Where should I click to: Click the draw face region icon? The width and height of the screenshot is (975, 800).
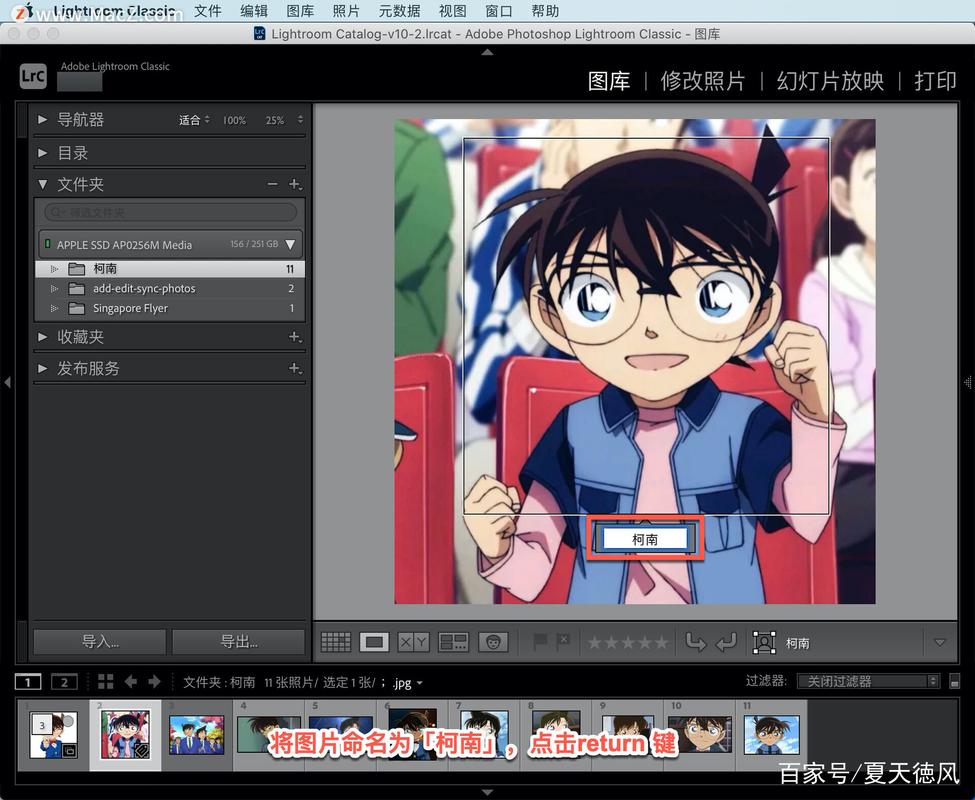coord(764,642)
